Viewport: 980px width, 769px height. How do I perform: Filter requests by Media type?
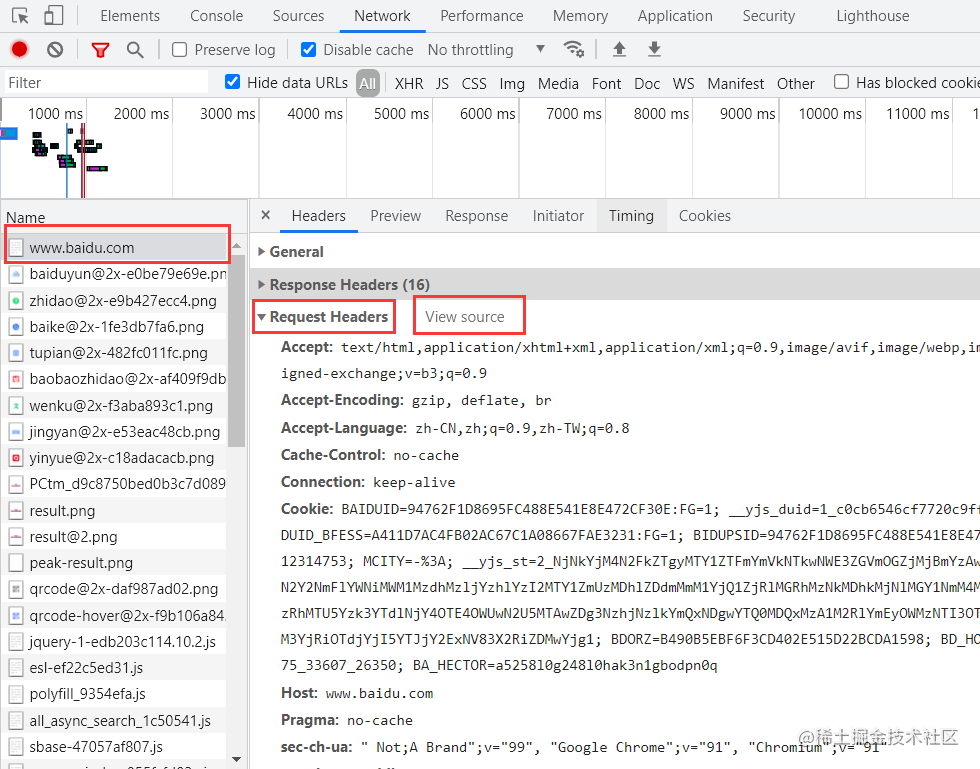[x=558, y=83]
